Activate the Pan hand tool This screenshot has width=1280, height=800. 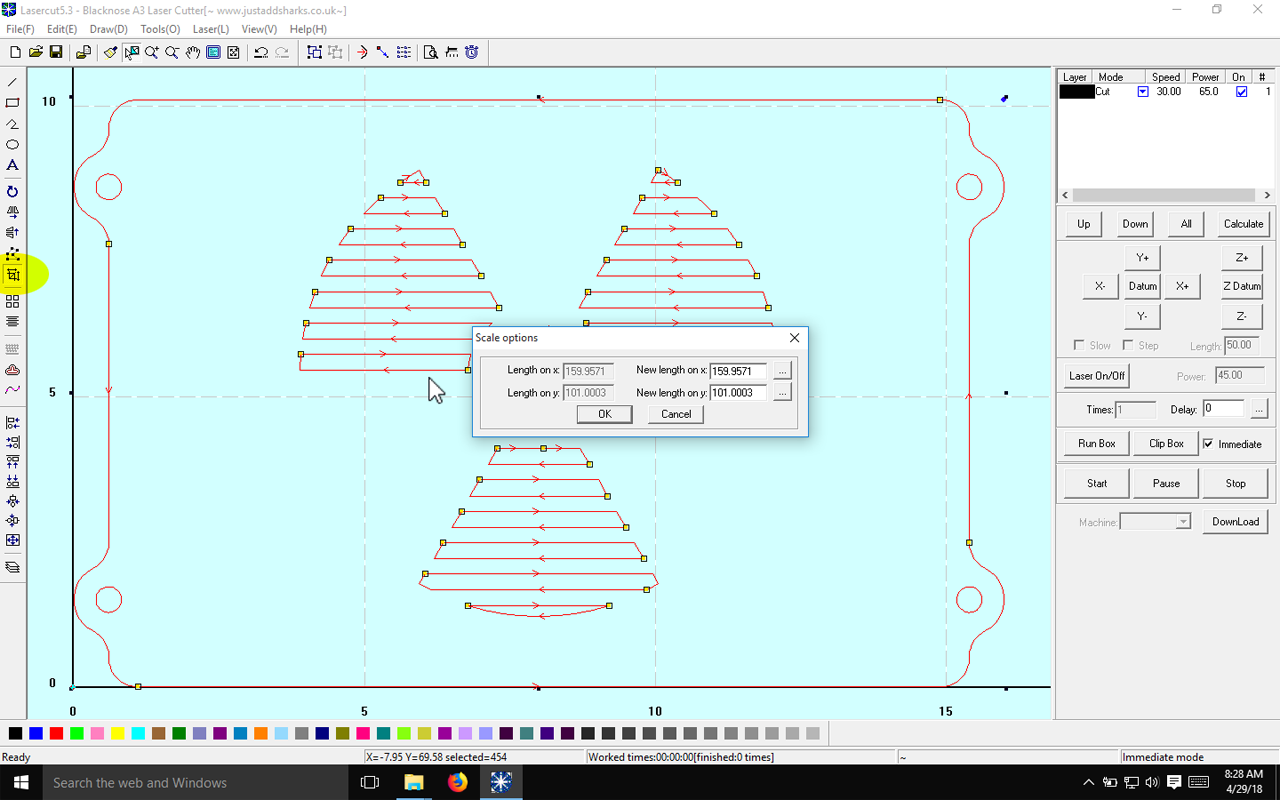pos(192,53)
